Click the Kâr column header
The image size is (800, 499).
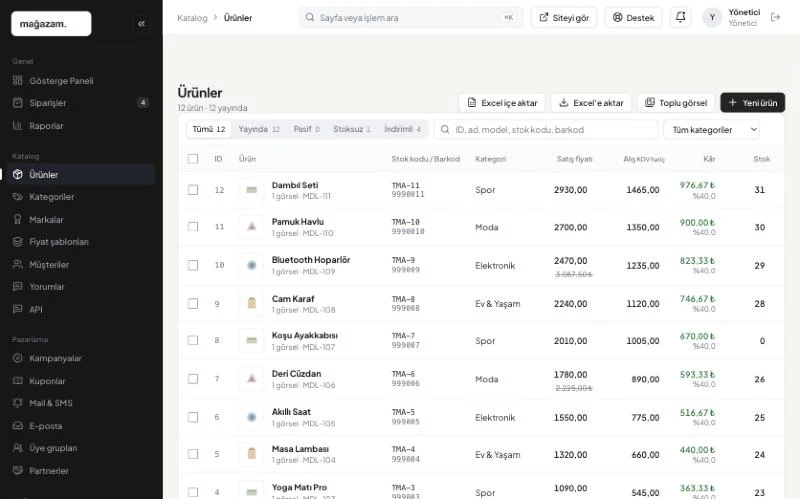tap(709, 159)
